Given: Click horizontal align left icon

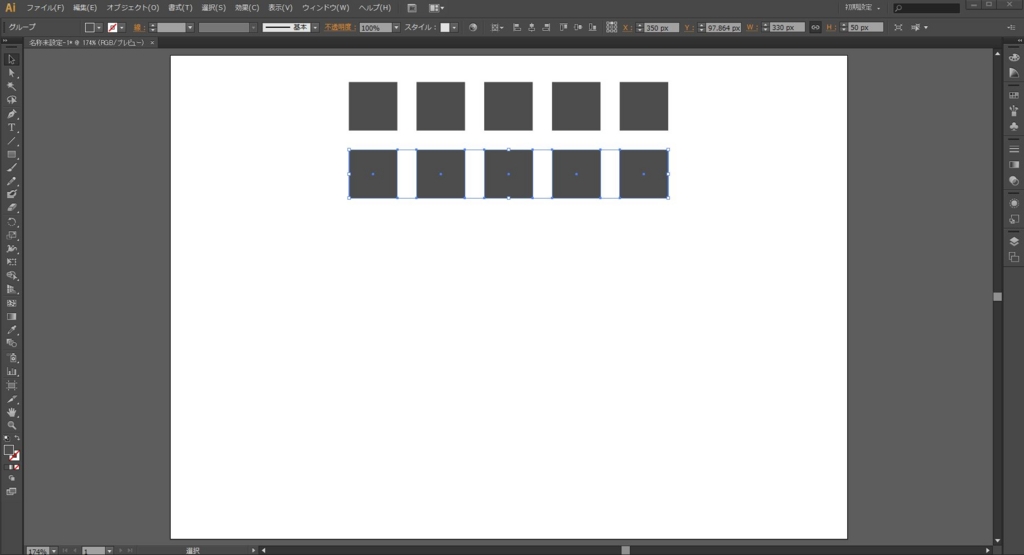Looking at the screenshot, I should tap(517, 27).
